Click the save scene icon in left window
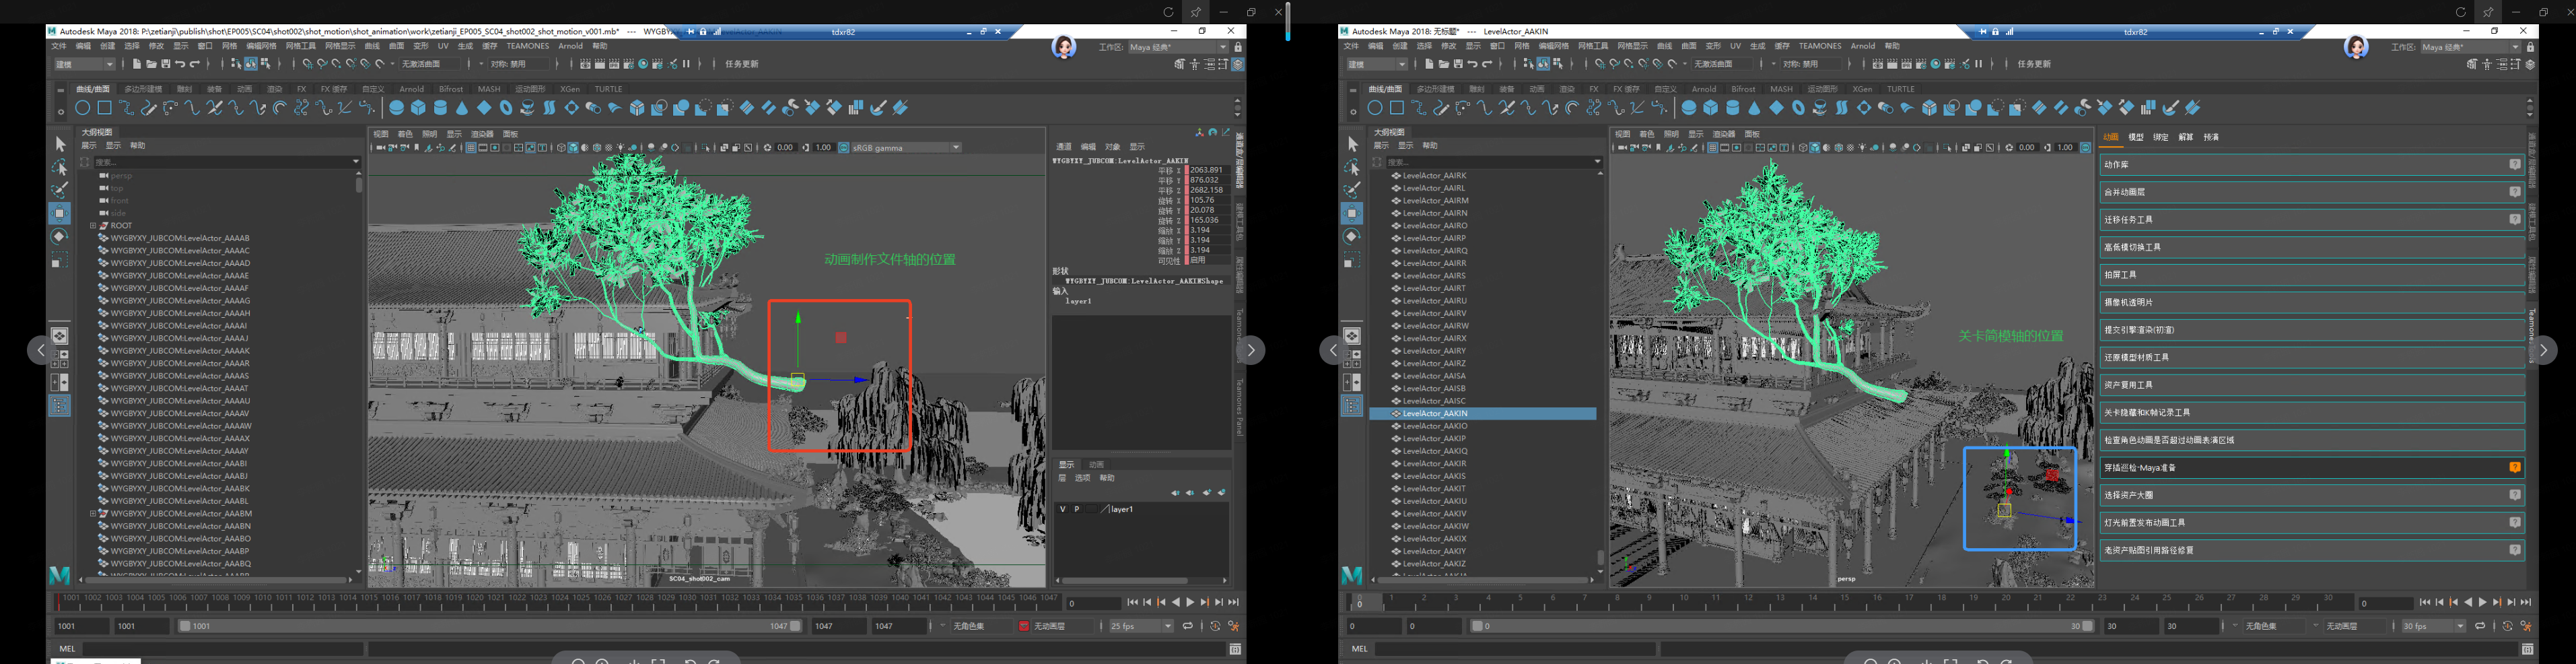This screenshot has width=2576, height=664. (x=165, y=64)
